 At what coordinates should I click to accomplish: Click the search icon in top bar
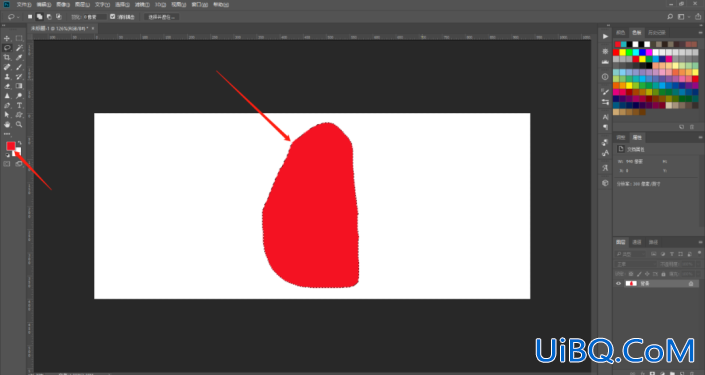[670, 17]
